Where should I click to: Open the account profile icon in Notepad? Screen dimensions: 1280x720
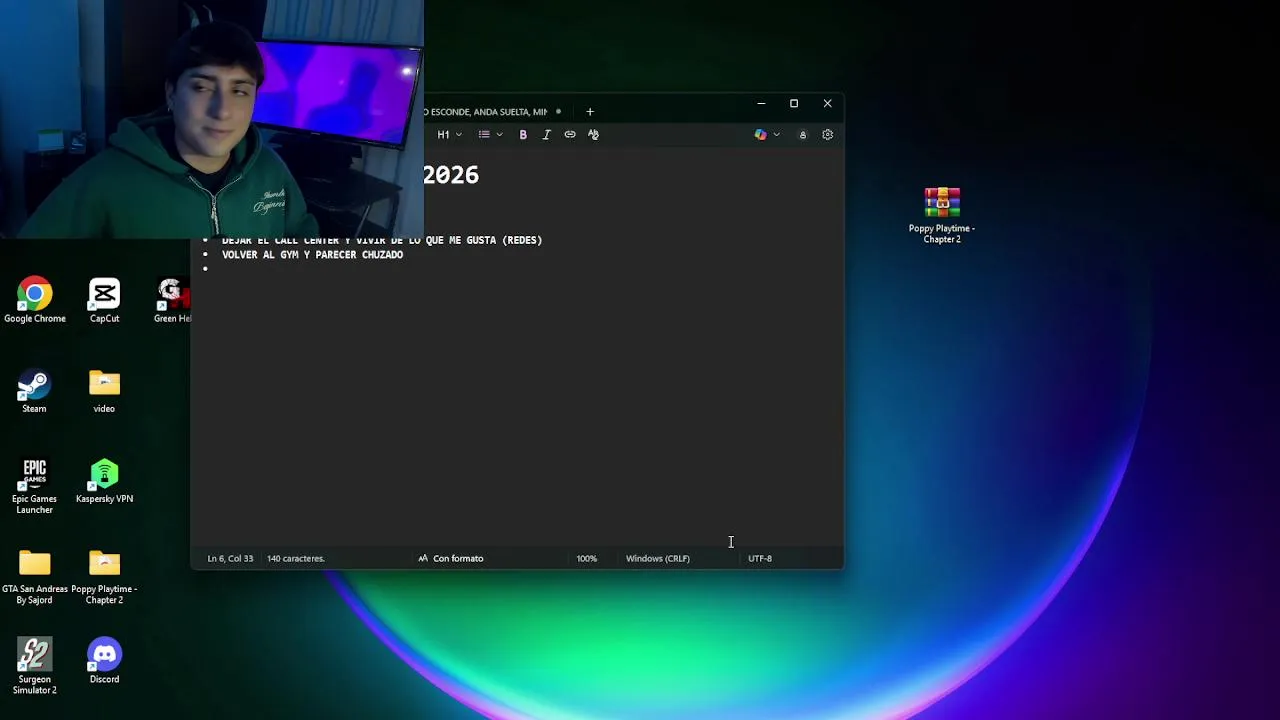802,135
